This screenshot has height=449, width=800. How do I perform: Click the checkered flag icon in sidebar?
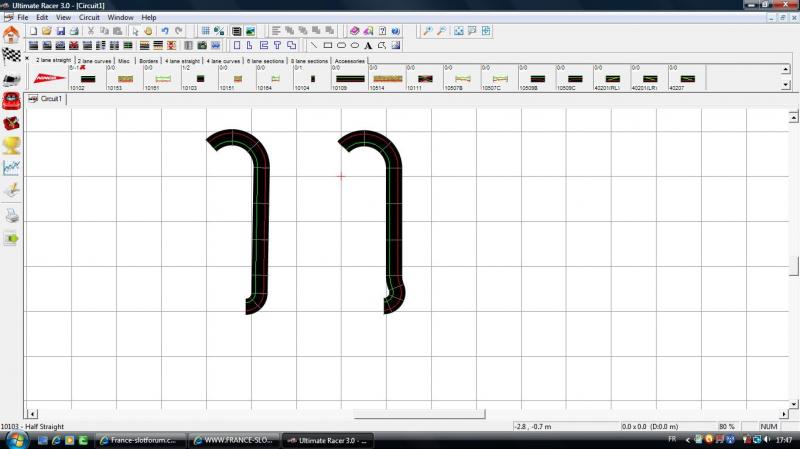(11, 56)
